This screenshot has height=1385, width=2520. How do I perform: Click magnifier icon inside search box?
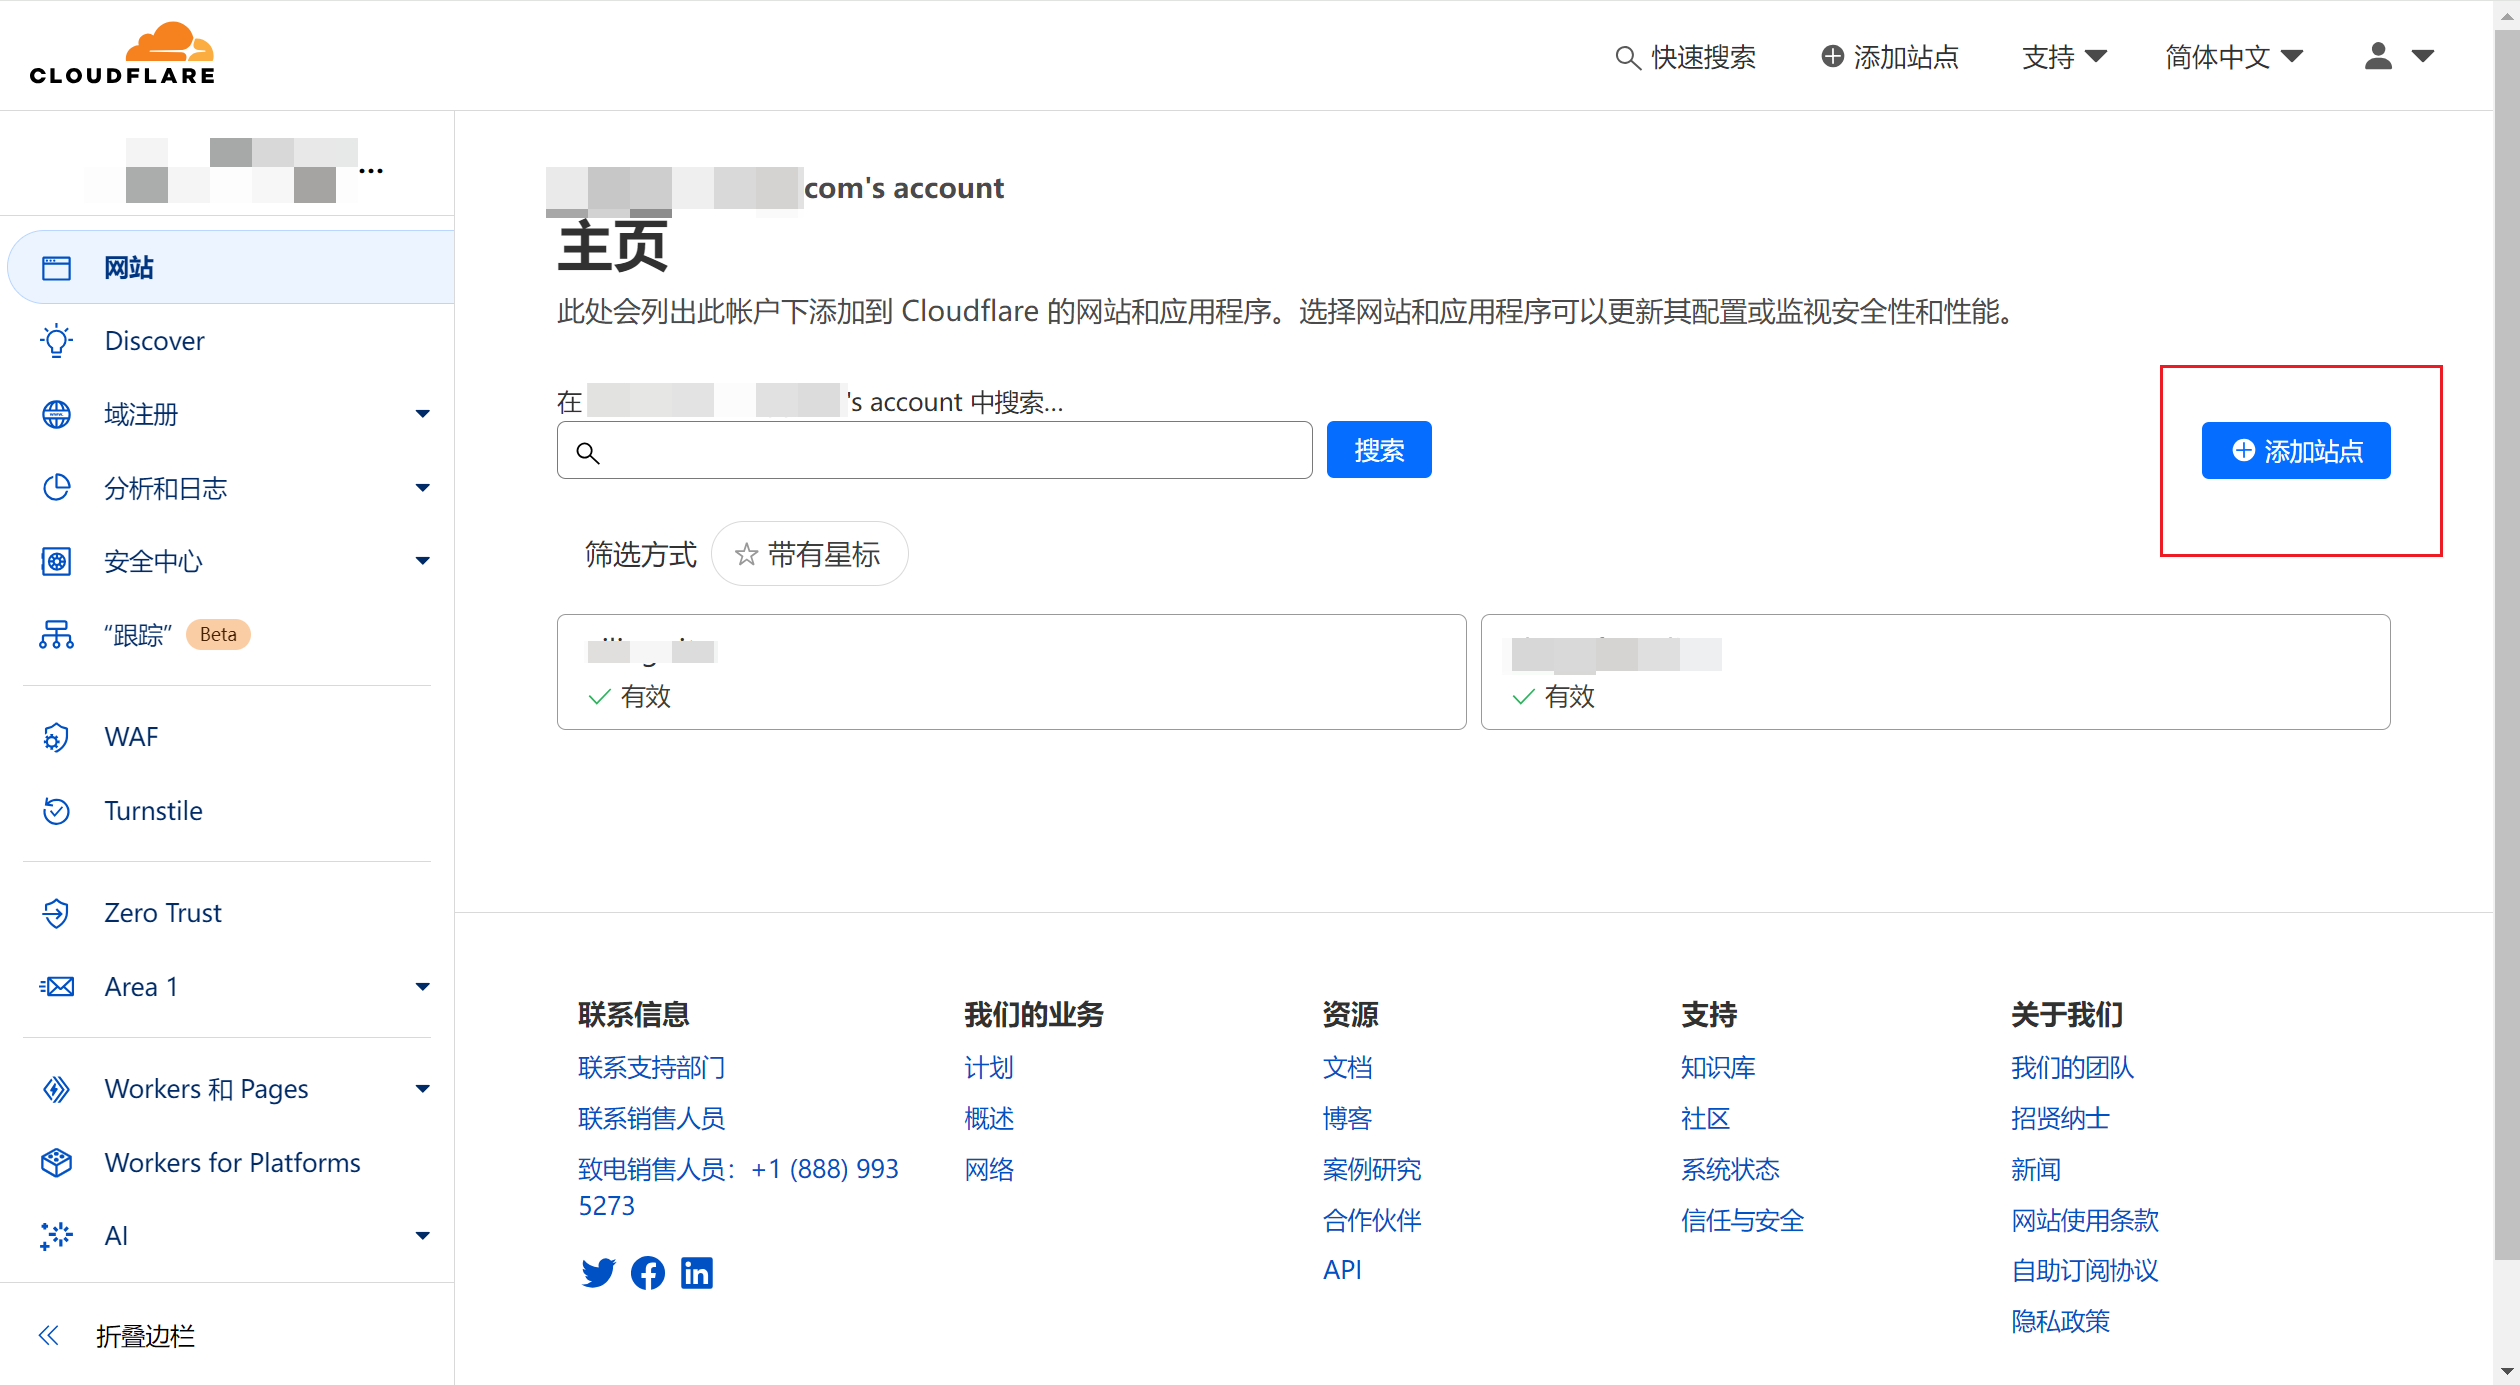588,453
